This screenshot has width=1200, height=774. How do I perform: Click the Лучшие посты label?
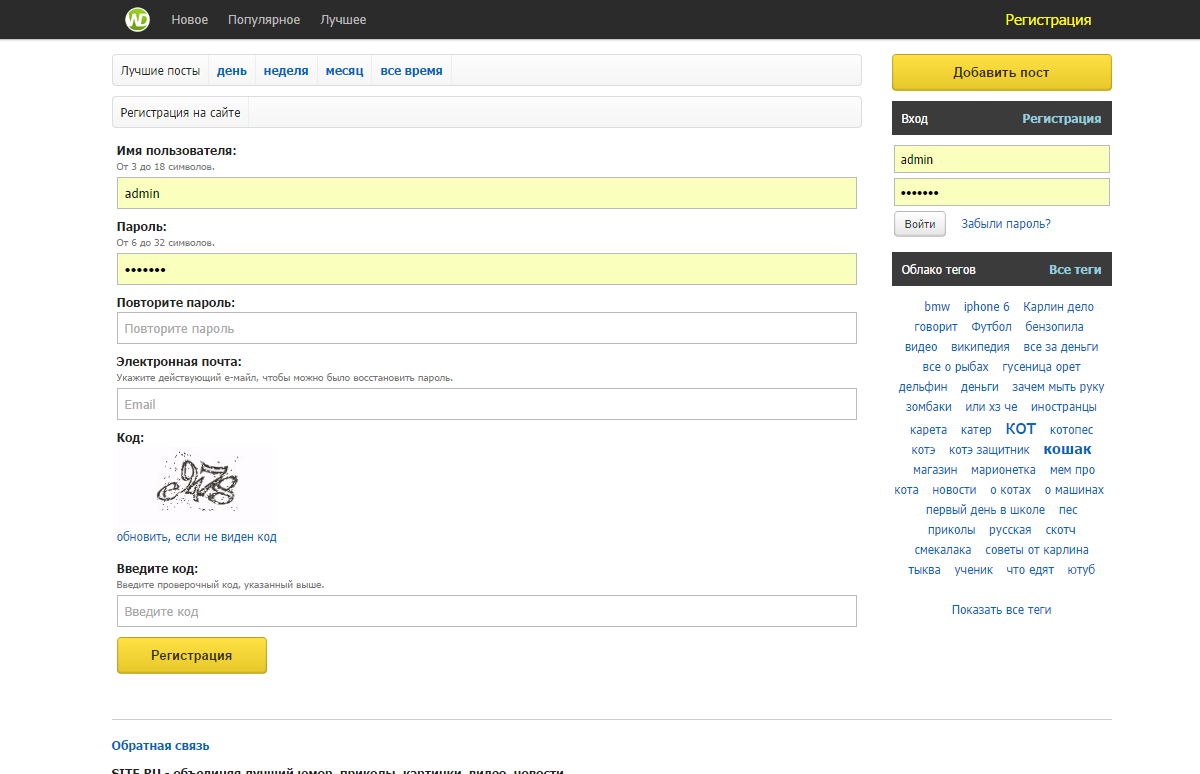[x=160, y=71]
